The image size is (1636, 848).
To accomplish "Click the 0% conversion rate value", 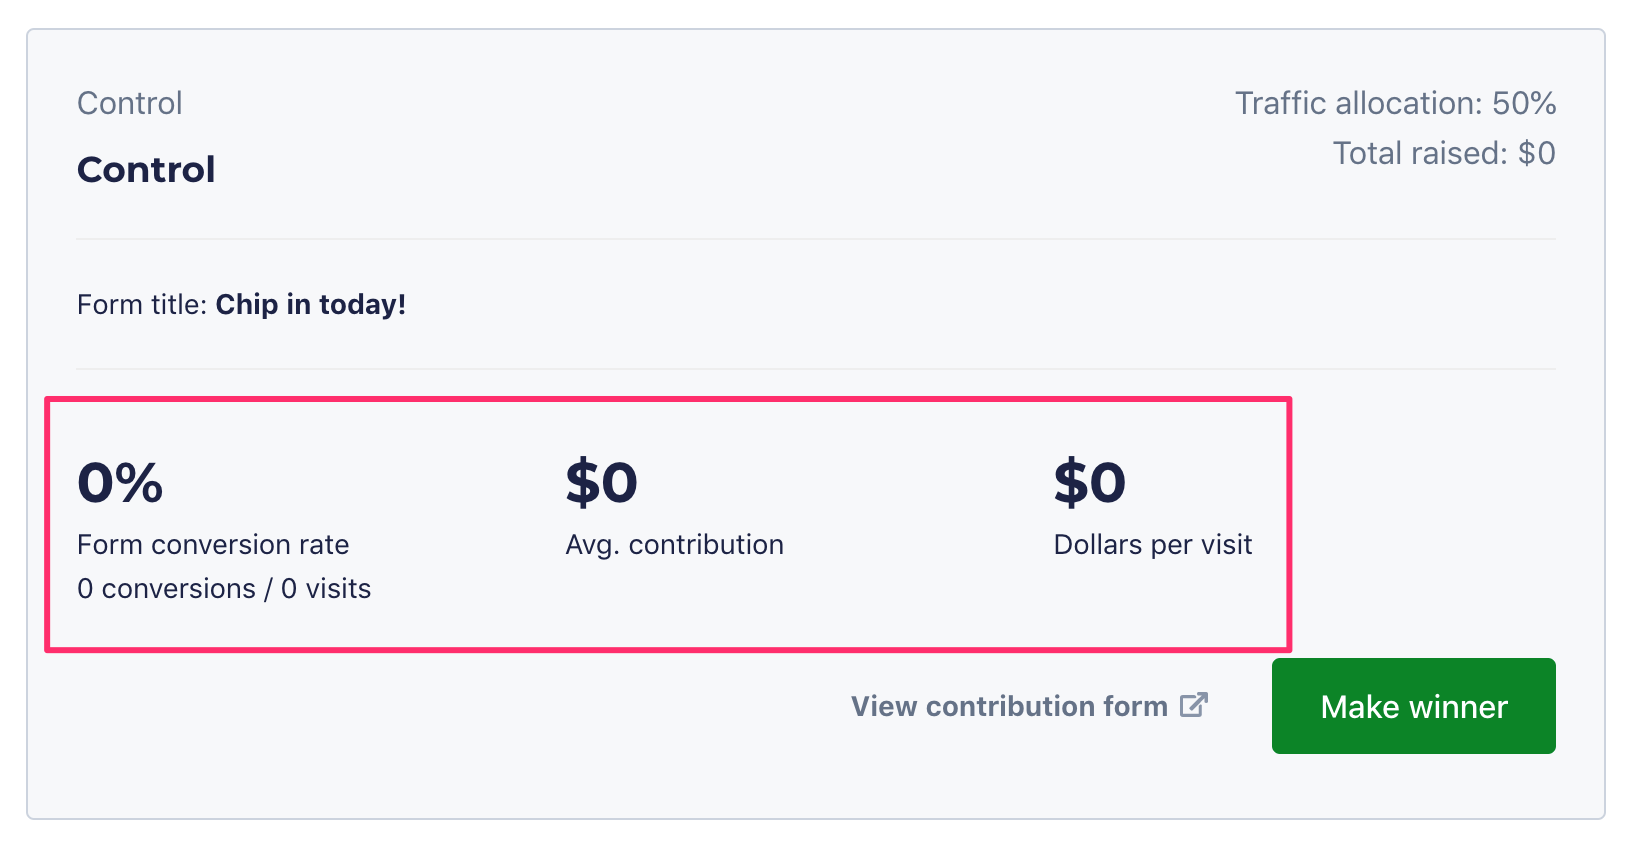I will click(x=120, y=483).
